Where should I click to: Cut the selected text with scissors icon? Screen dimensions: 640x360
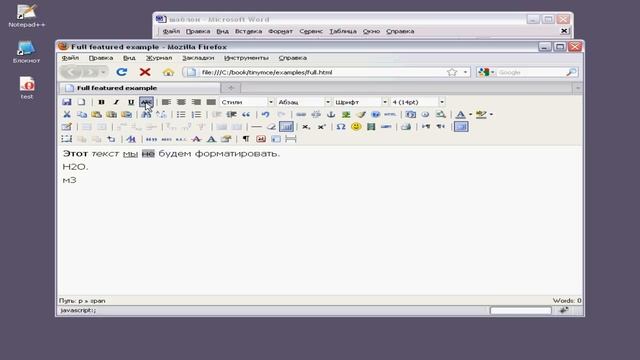point(67,114)
